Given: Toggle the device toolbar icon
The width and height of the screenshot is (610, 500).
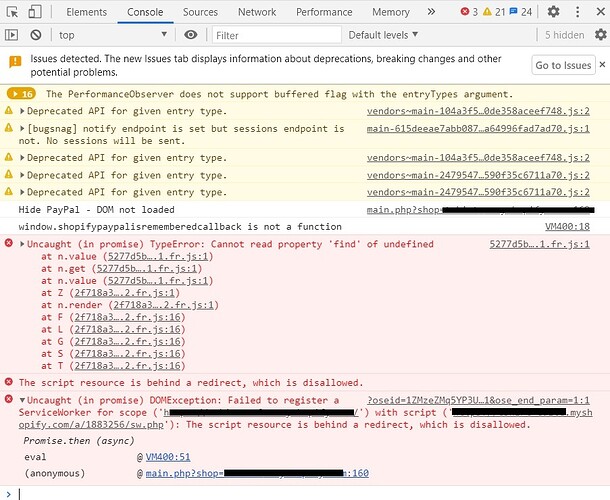Looking at the screenshot, I should [35, 12].
